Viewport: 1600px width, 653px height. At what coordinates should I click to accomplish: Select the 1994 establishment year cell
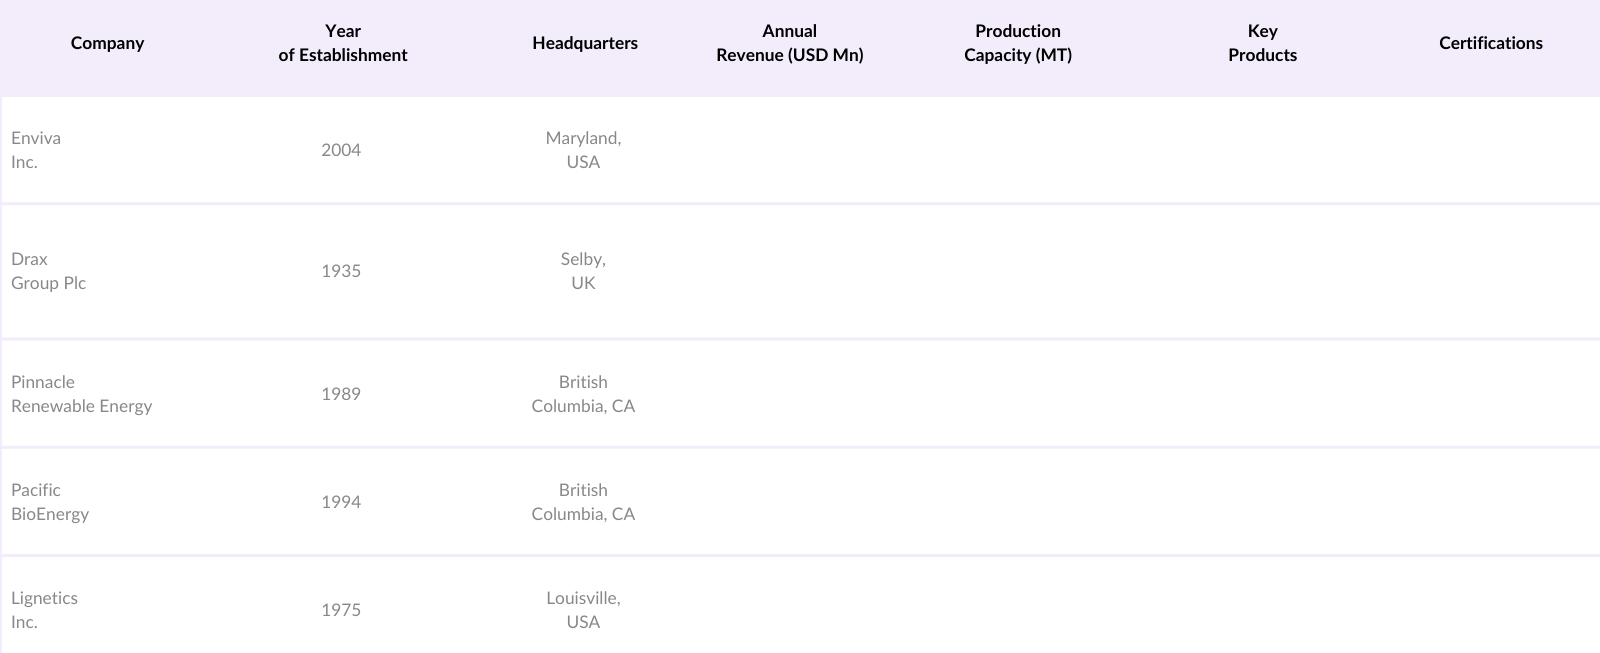(x=341, y=502)
